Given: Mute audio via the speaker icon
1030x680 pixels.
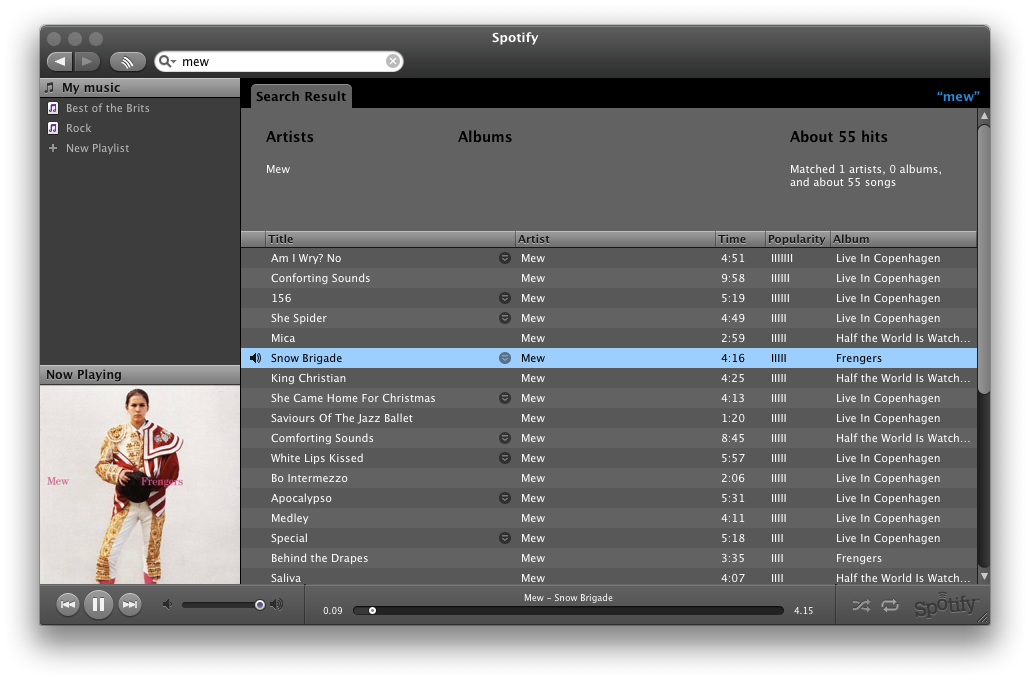Looking at the screenshot, I should 167,604.
